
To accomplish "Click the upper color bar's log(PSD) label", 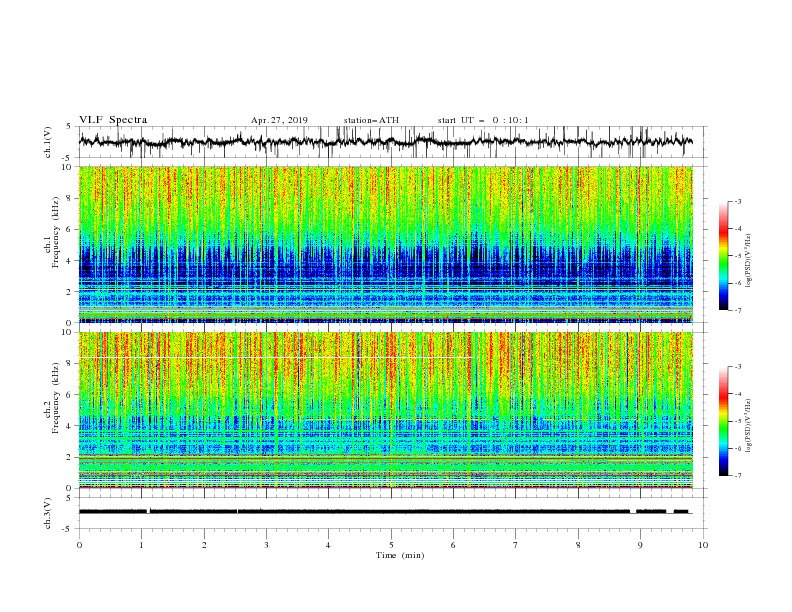I will pos(749,261).
